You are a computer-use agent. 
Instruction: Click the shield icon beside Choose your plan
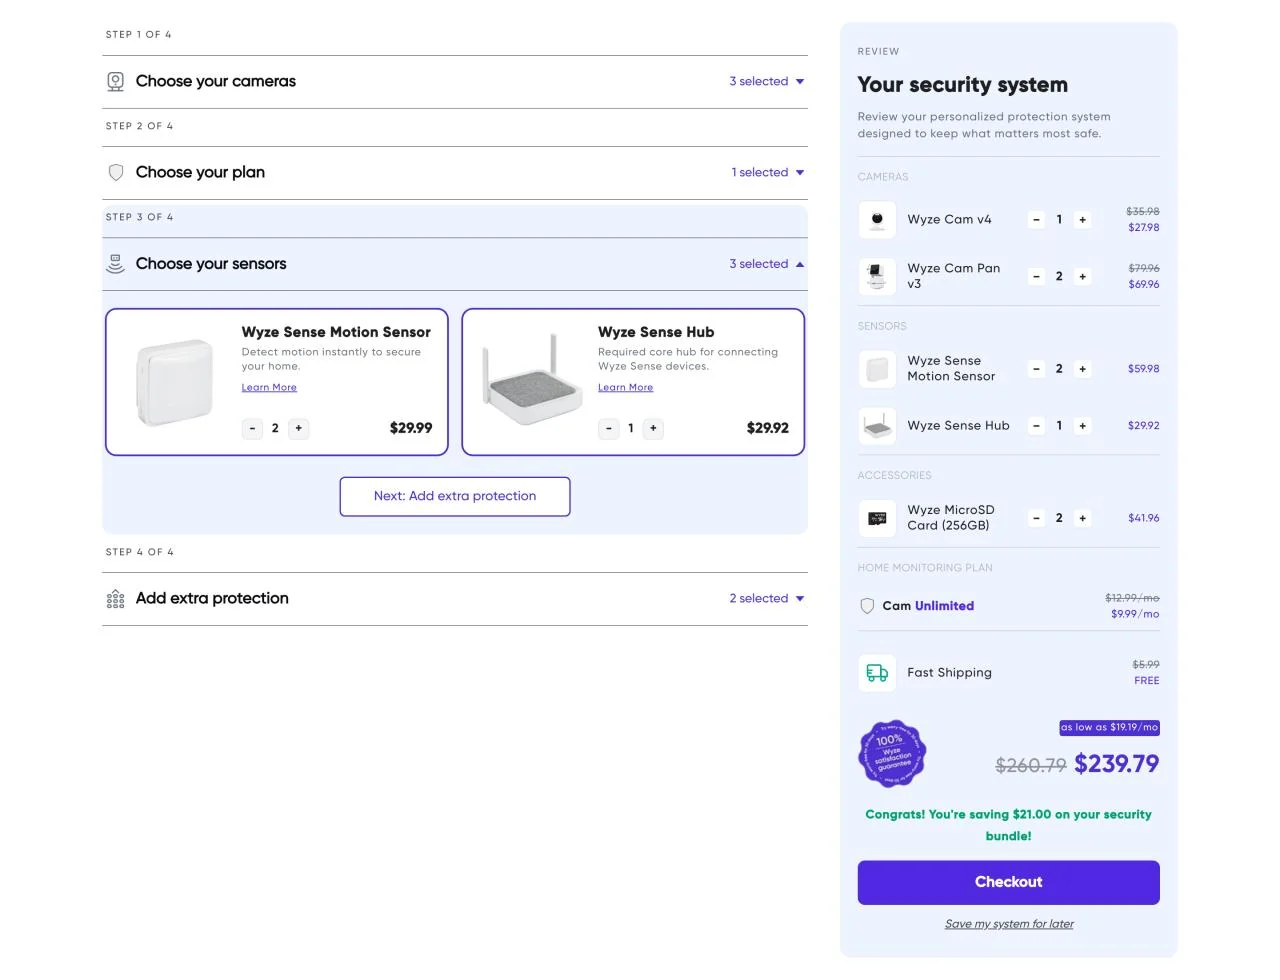click(x=116, y=173)
